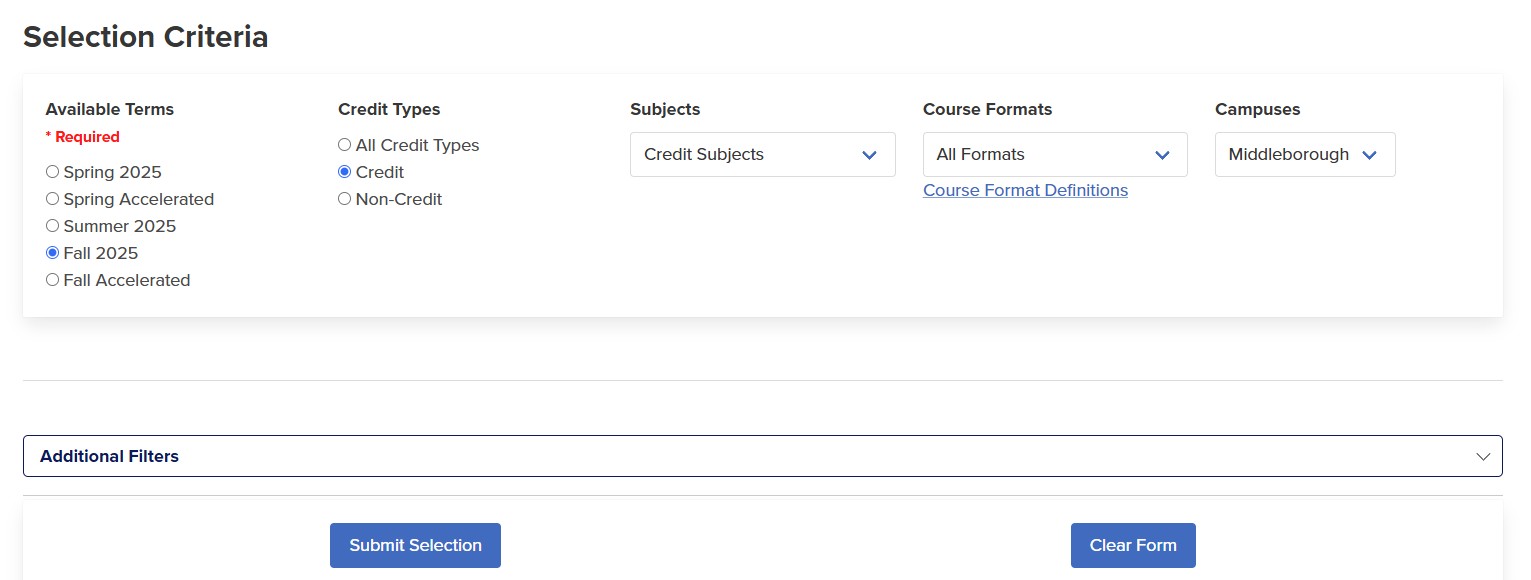The width and height of the screenshot is (1531, 580).
Task: Click the Campuses dropdown arrow
Action: [1371, 154]
